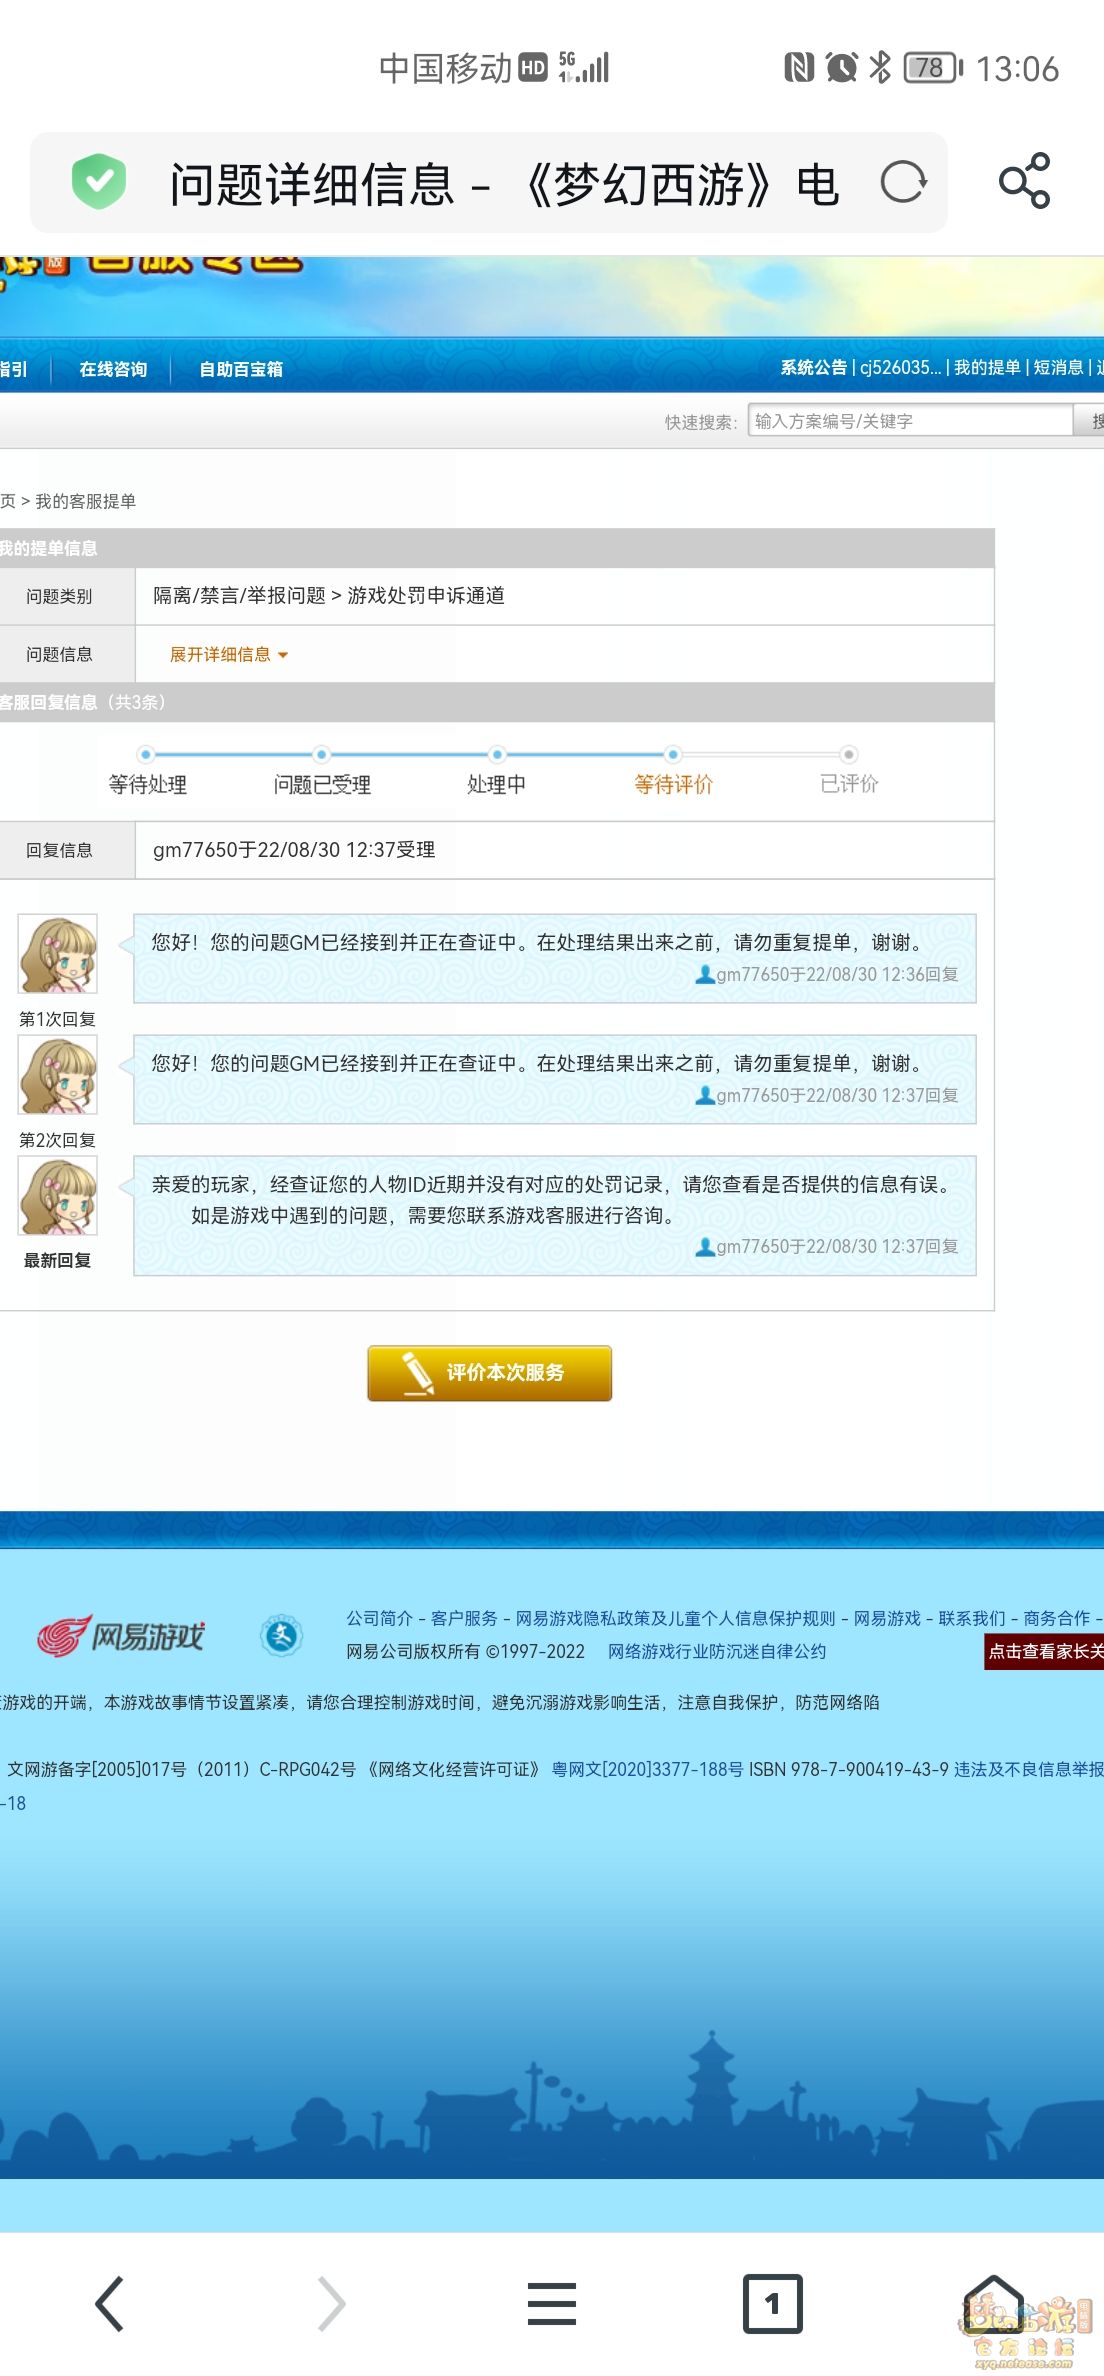This screenshot has width=1104, height=2376.
Task: Click the 等待评价 progress step
Action: tap(673, 784)
